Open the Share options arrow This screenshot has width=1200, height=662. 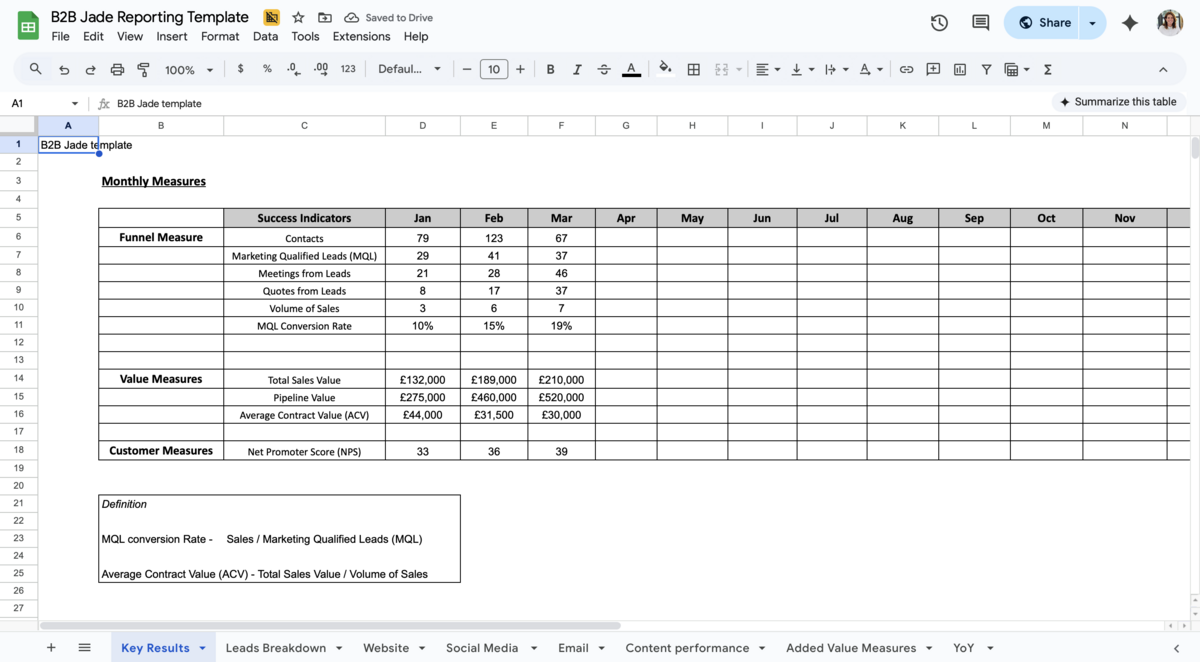pos(1092,23)
